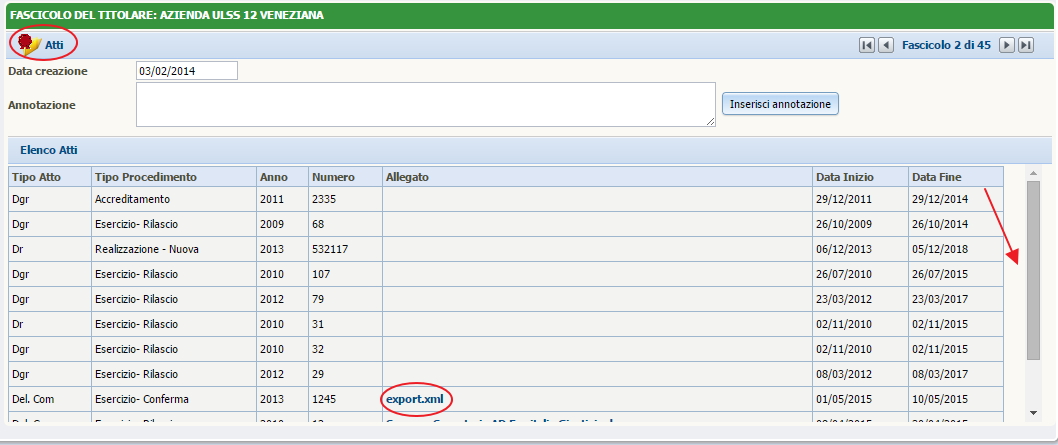Image resolution: width=1058 pixels, height=445 pixels.
Task: Click the Data Fine column header
Action: [x=936, y=177]
